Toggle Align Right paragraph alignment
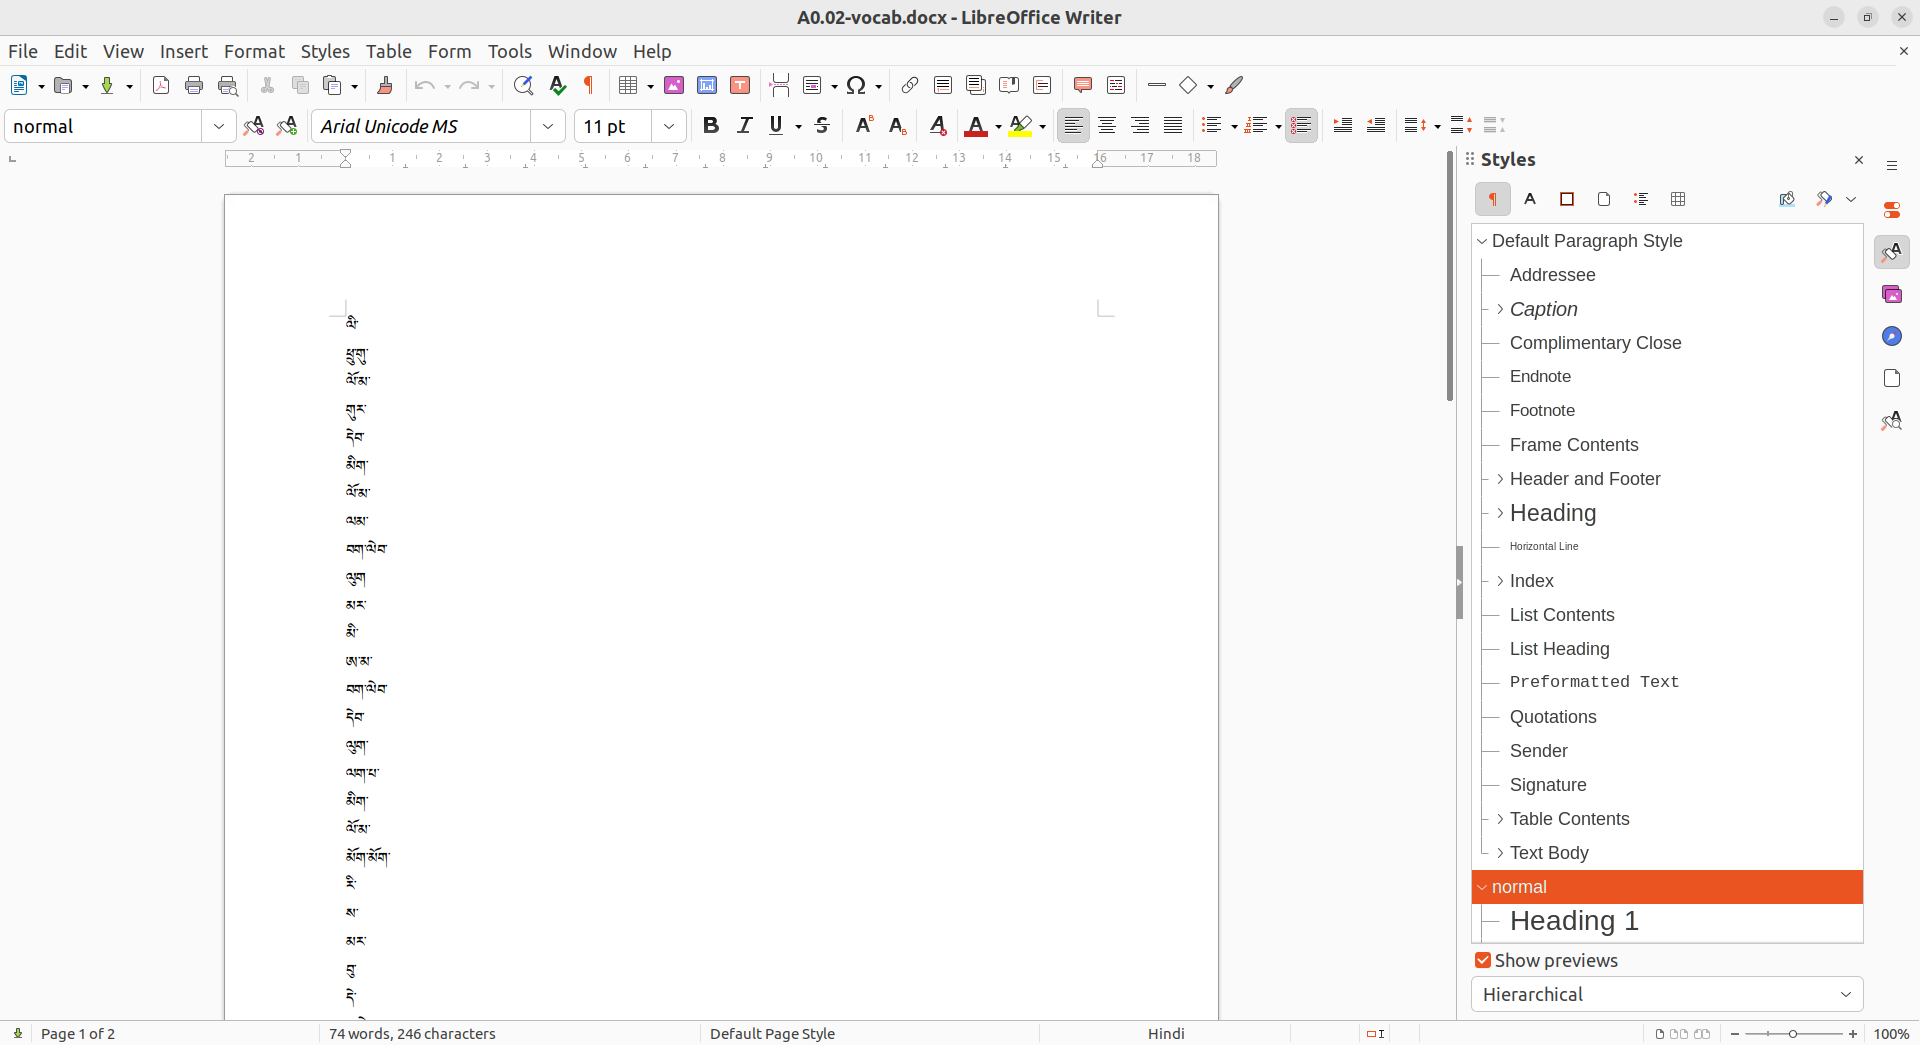 coord(1140,125)
